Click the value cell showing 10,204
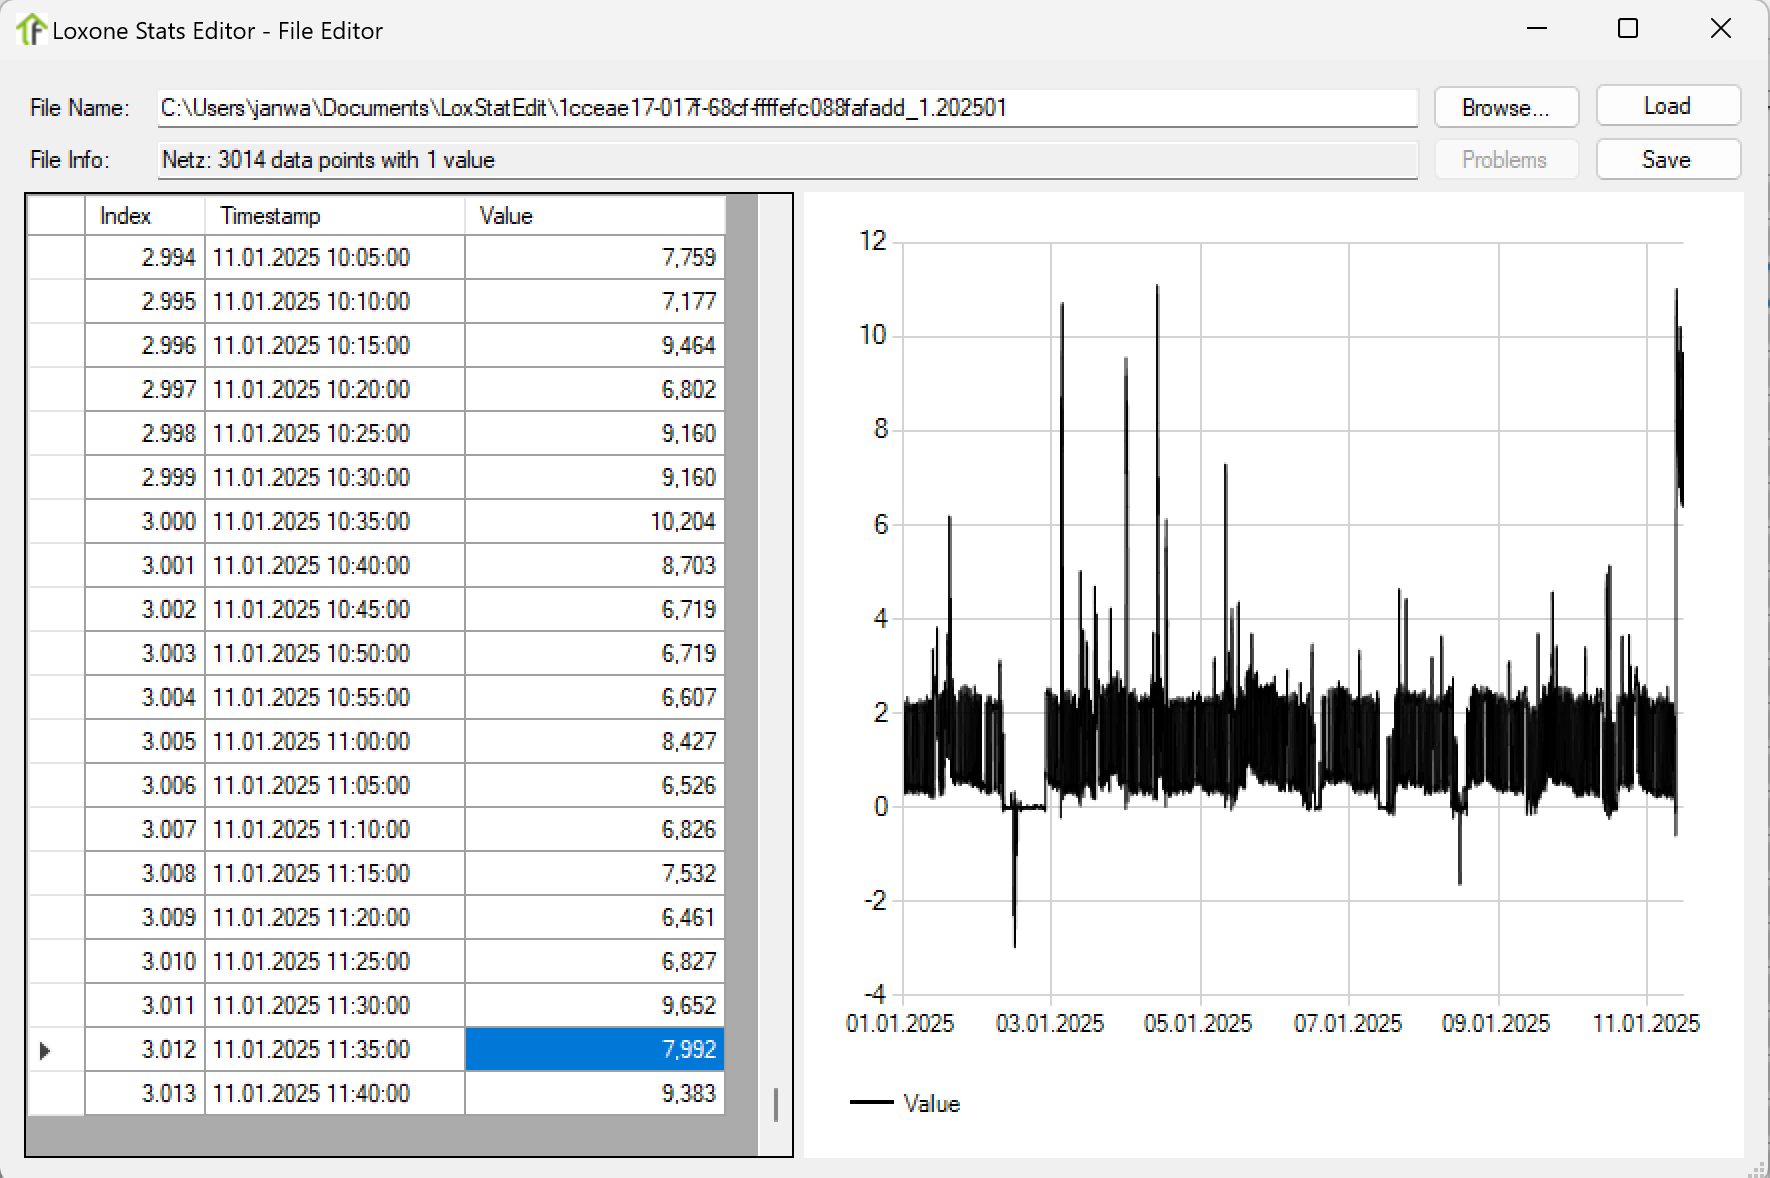1770x1178 pixels. click(594, 522)
